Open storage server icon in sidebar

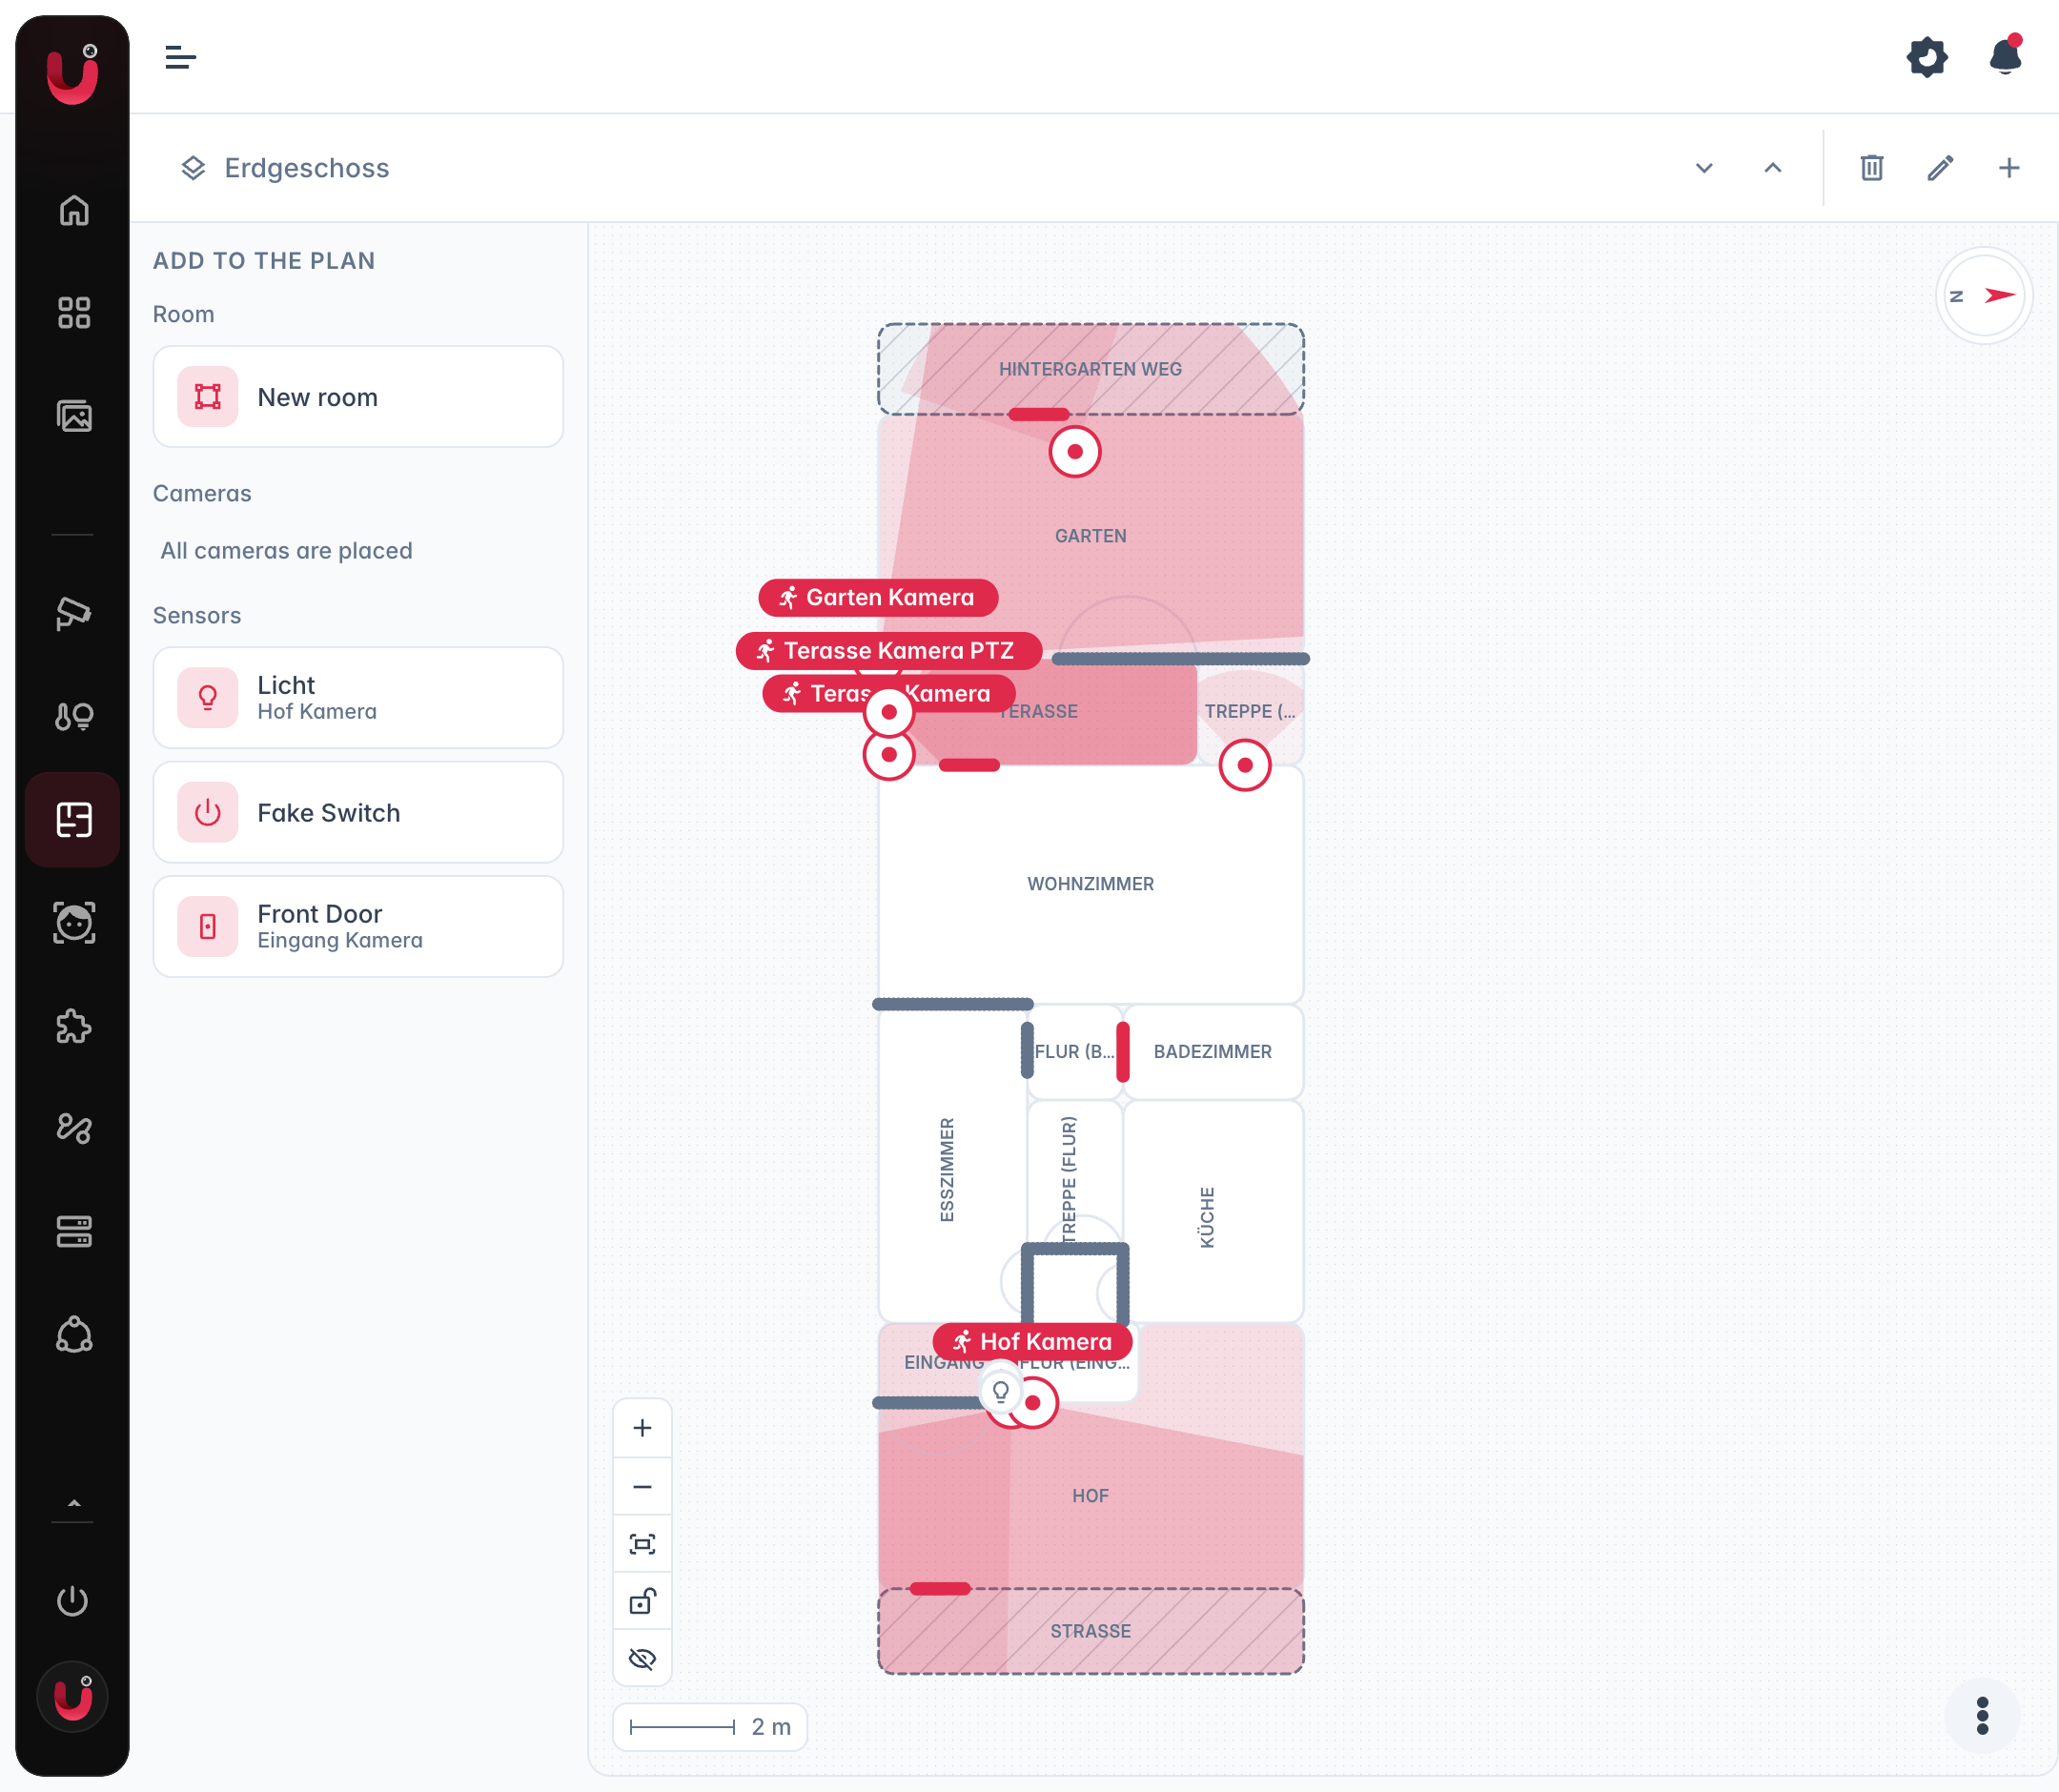pyautogui.click(x=74, y=1231)
